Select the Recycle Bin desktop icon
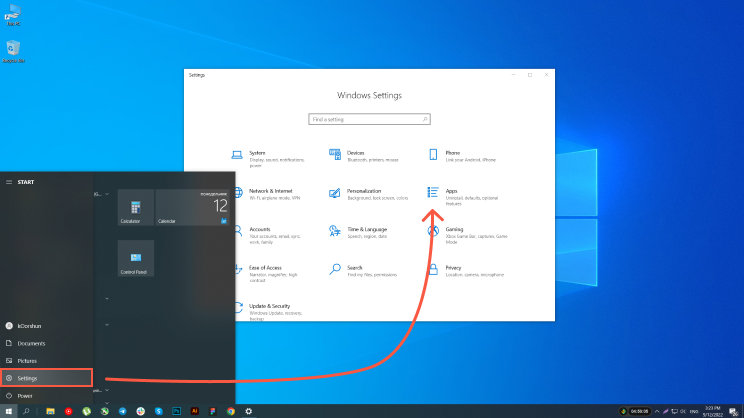This screenshot has width=744, height=418. 13,52
